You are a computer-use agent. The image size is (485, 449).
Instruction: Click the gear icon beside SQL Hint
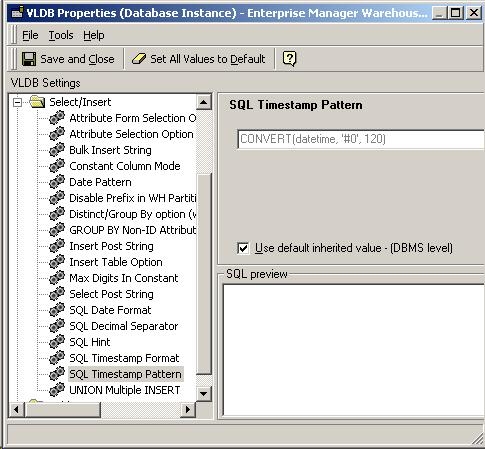(57, 342)
